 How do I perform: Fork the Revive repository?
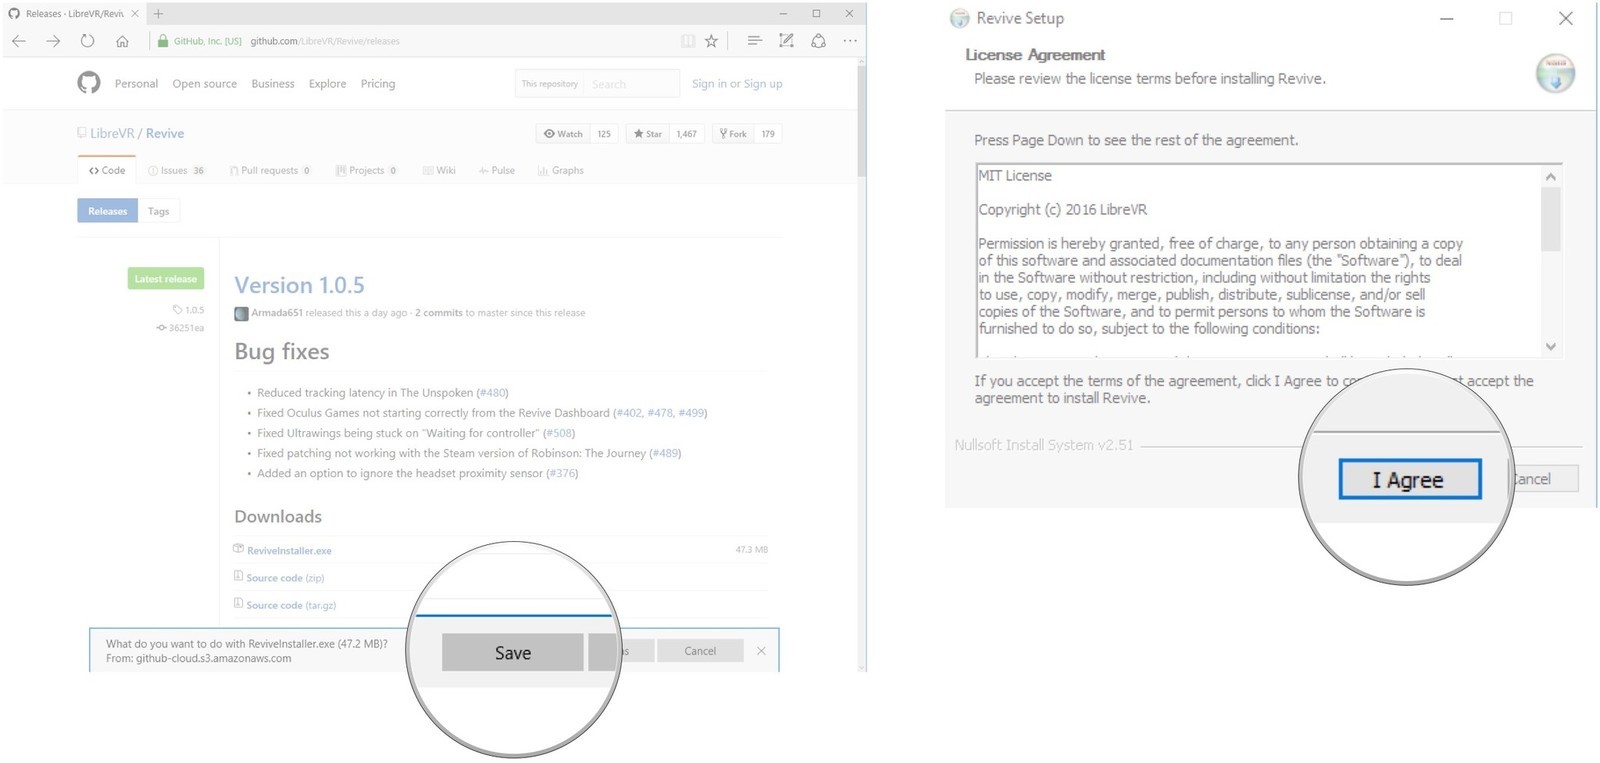click(x=733, y=134)
